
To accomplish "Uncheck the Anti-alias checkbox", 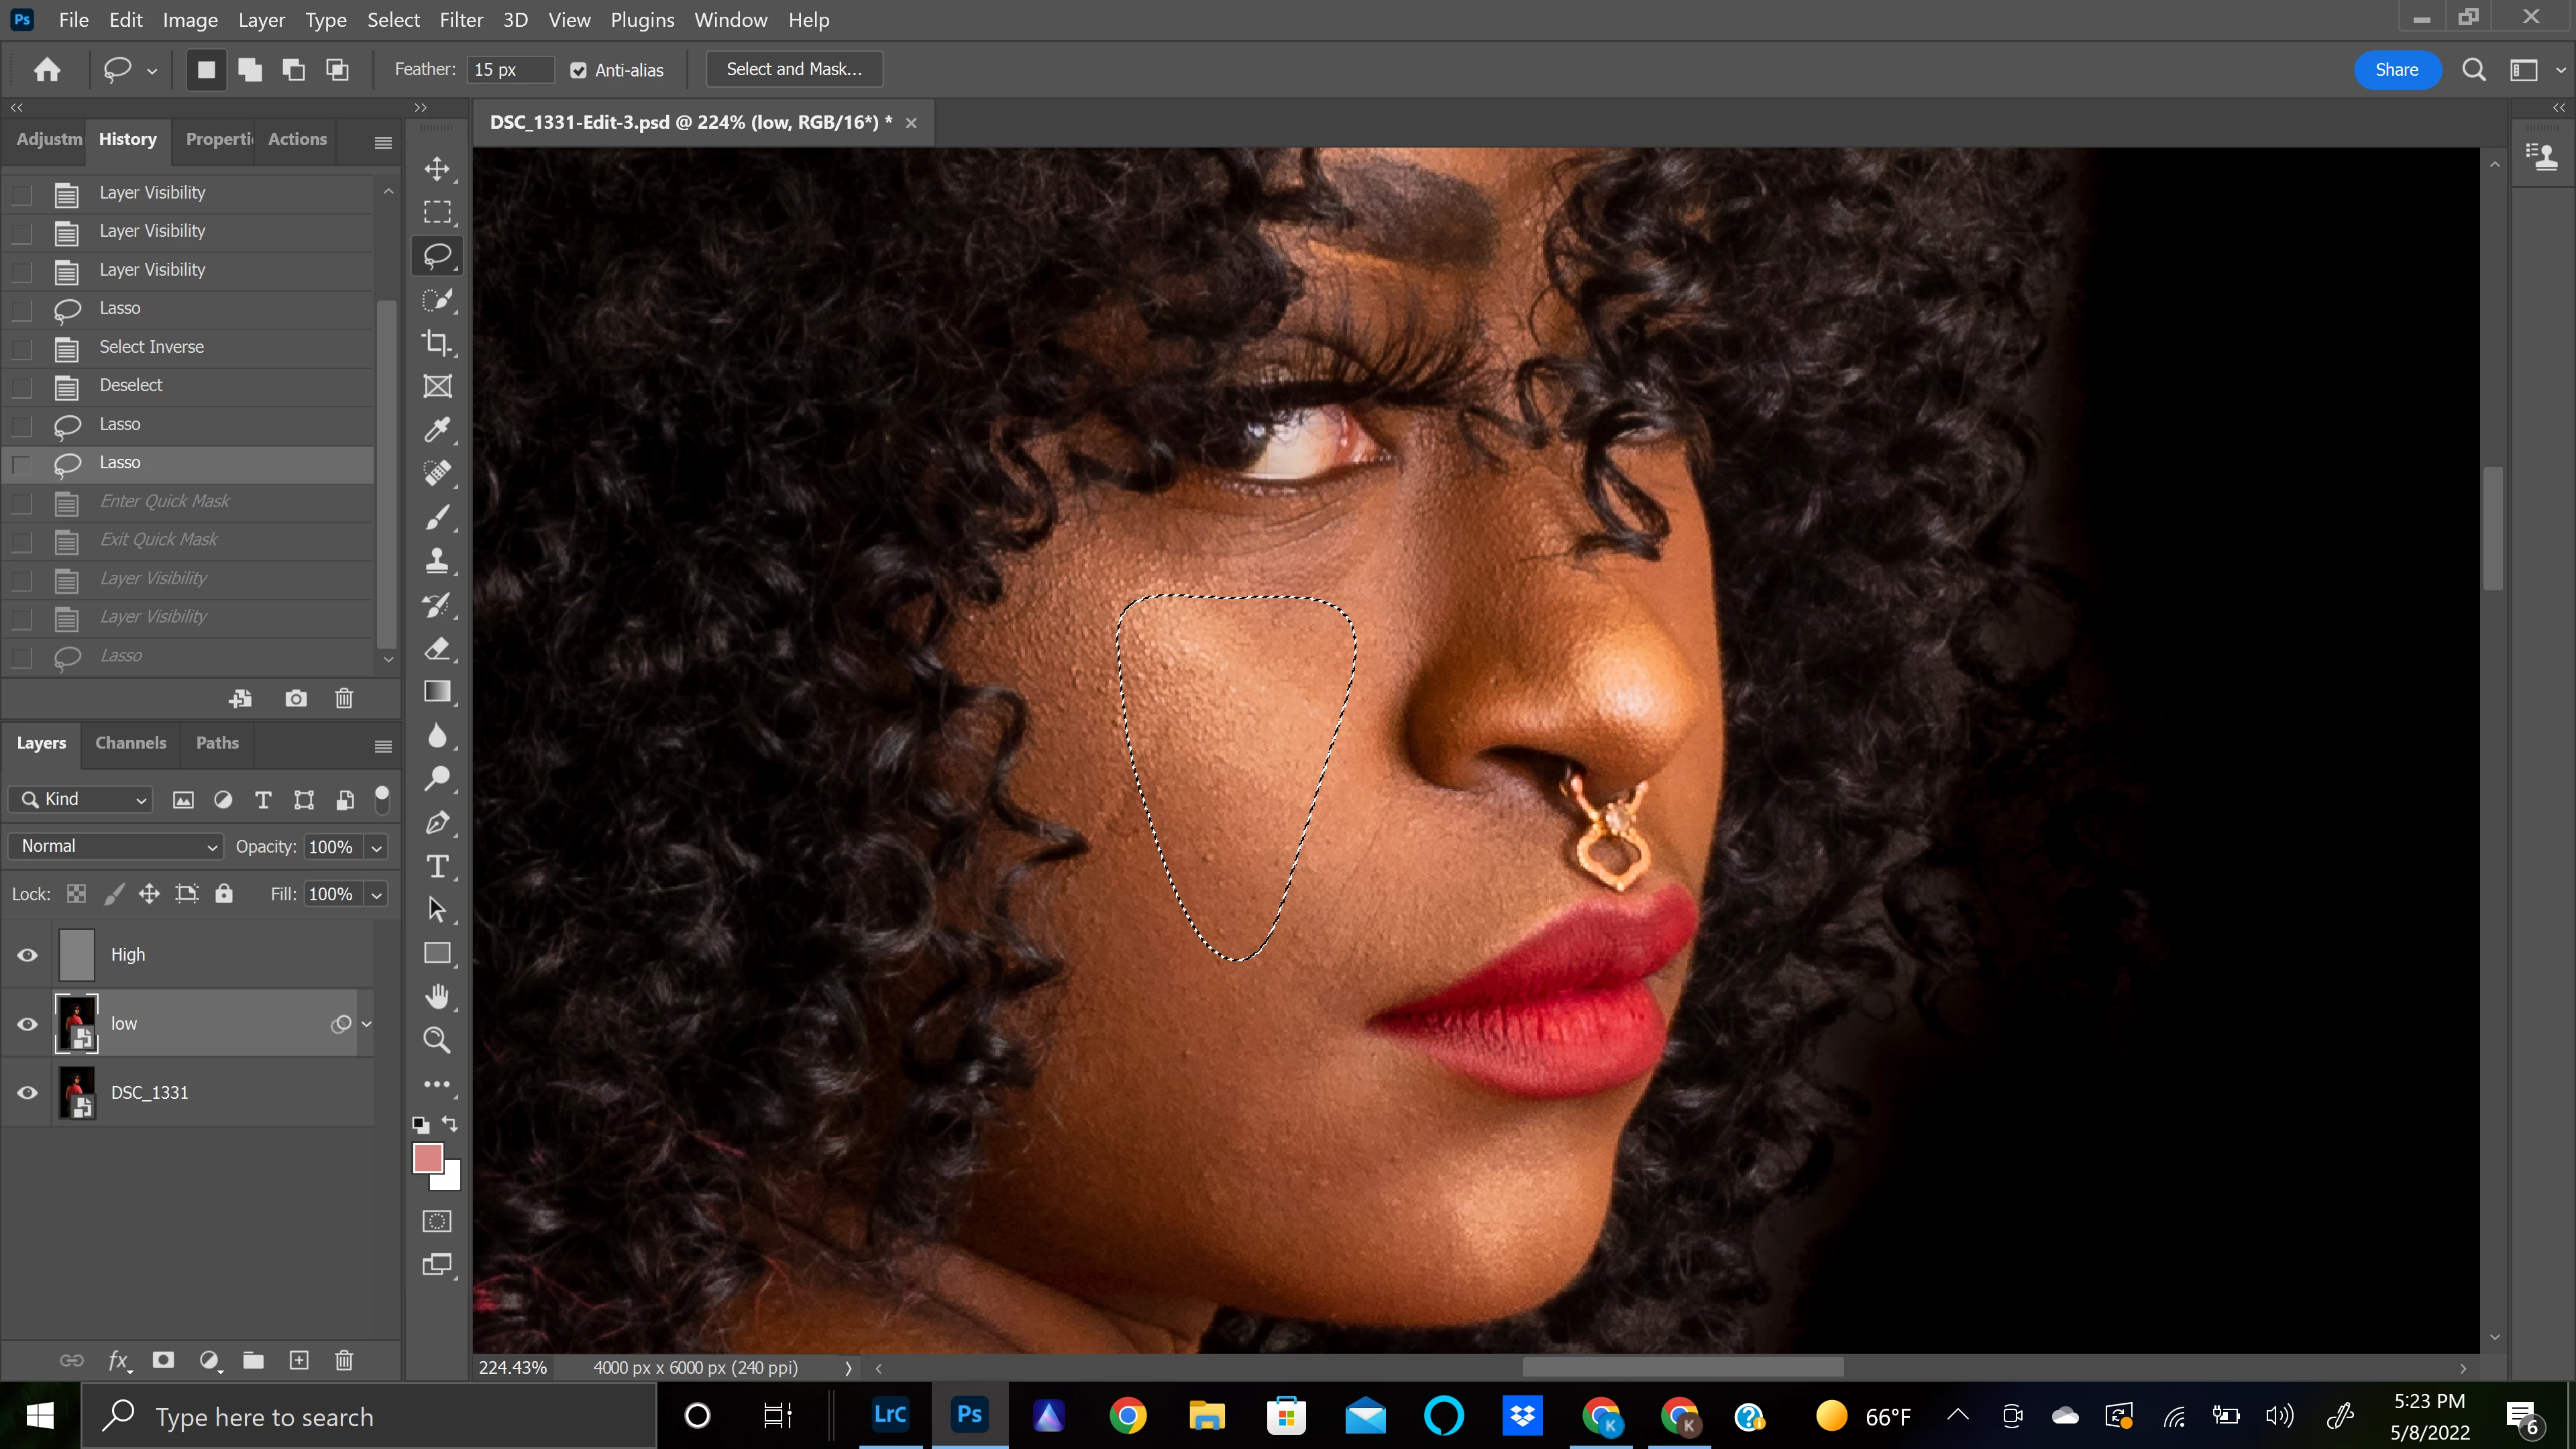I will 578,70.
